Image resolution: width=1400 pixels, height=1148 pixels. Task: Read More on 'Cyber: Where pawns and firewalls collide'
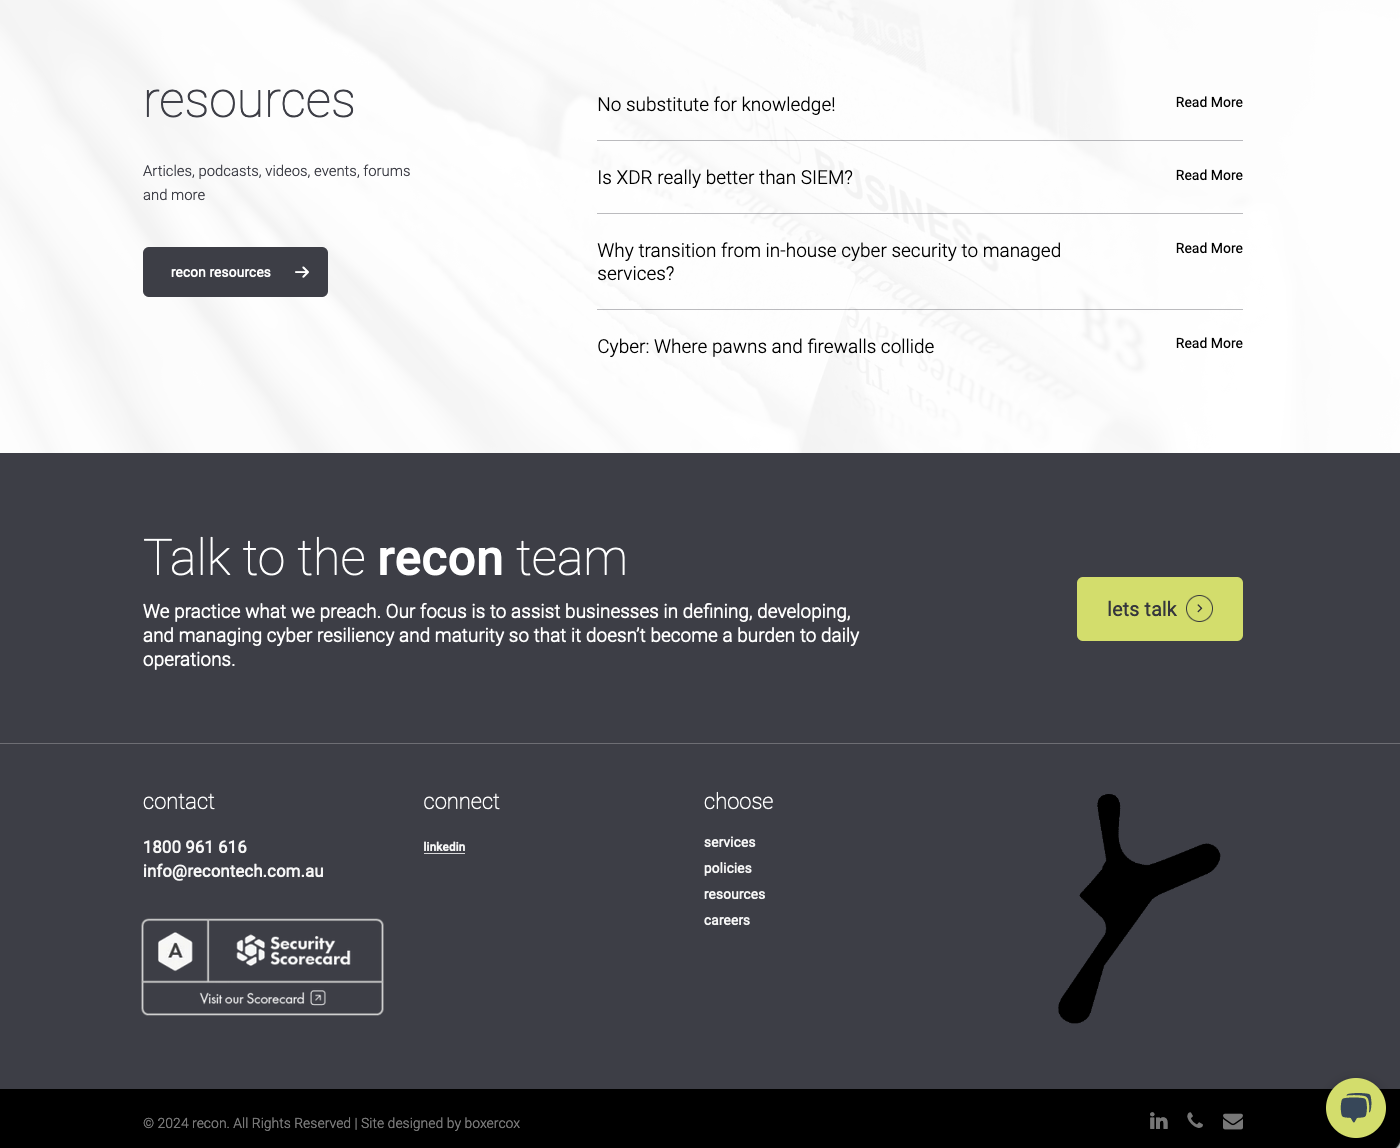tap(1208, 343)
